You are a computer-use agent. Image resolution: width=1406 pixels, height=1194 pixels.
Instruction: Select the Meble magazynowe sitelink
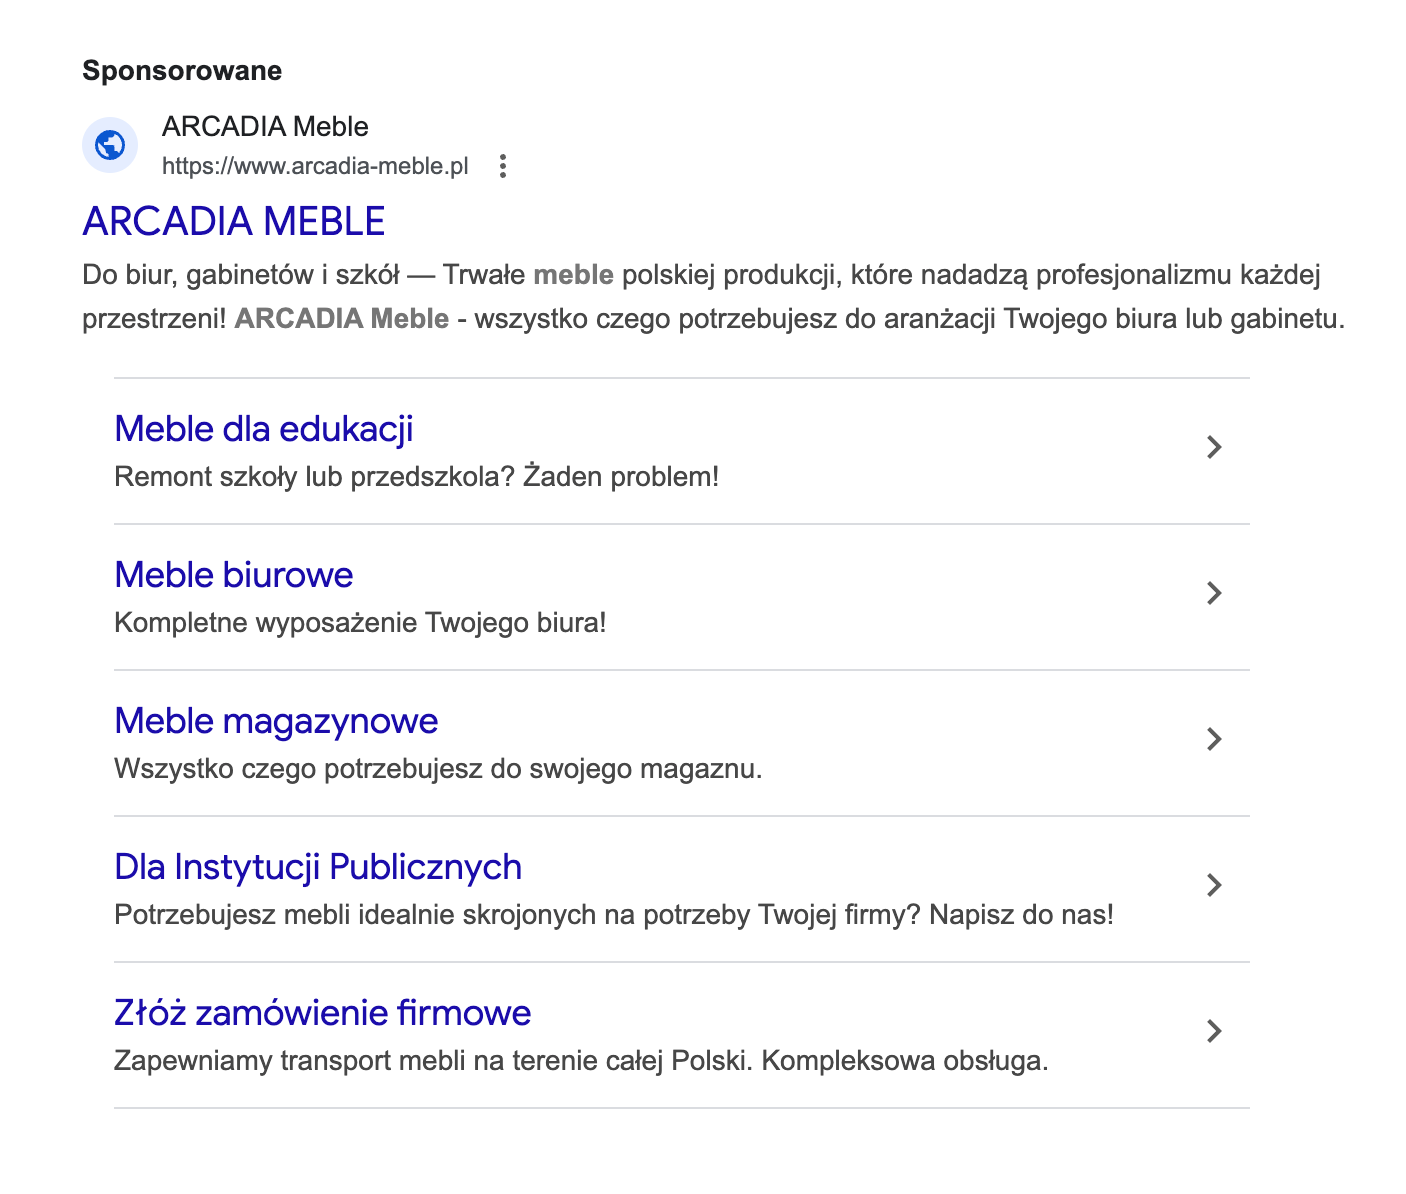pyautogui.click(x=276, y=721)
